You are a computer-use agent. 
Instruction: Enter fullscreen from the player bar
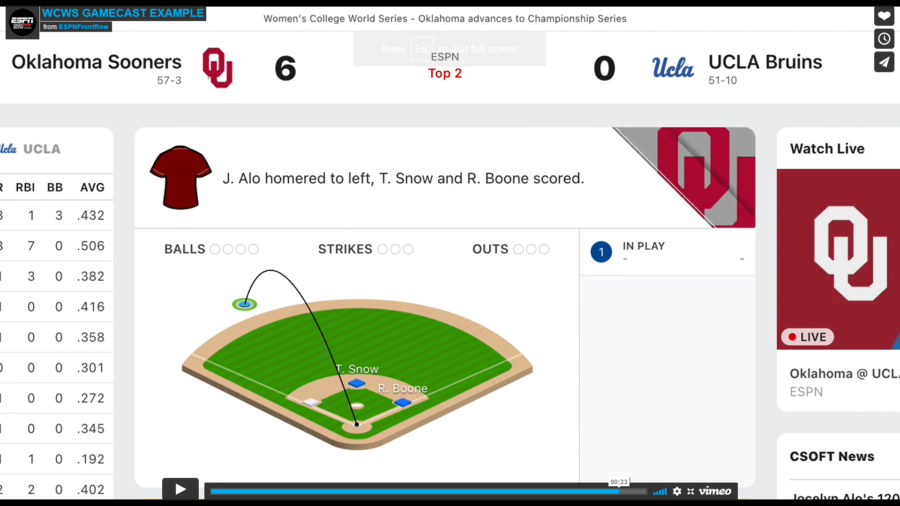[x=689, y=491]
